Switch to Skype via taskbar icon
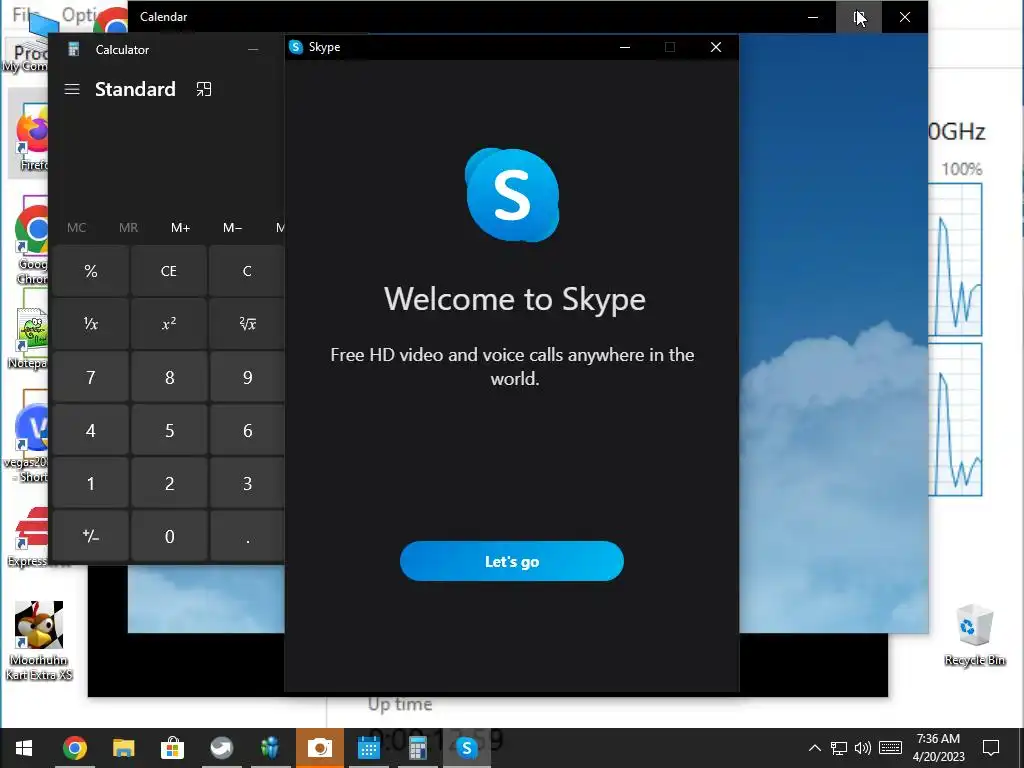 (x=466, y=748)
